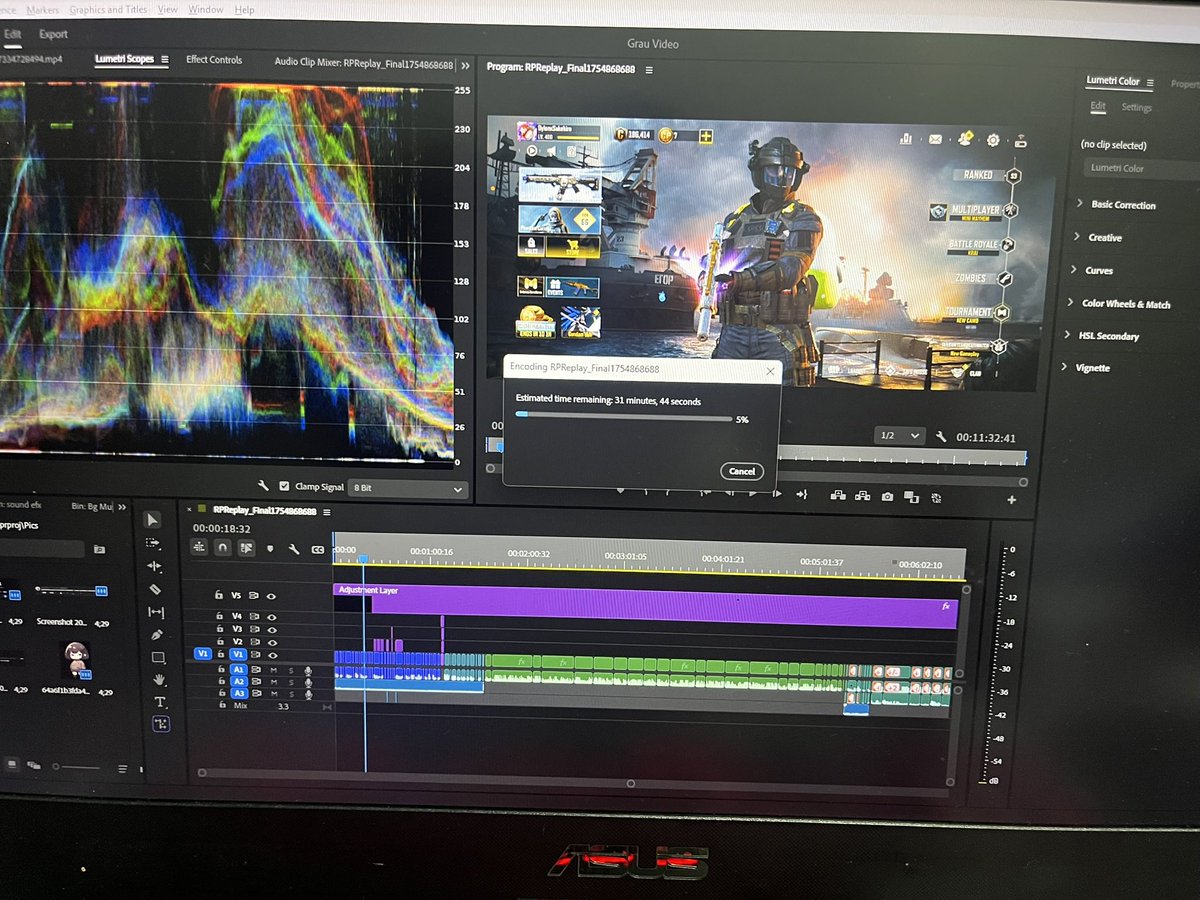Open Lumetri Scopes settings wrench
The height and width of the screenshot is (900, 1200).
click(263, 486)
